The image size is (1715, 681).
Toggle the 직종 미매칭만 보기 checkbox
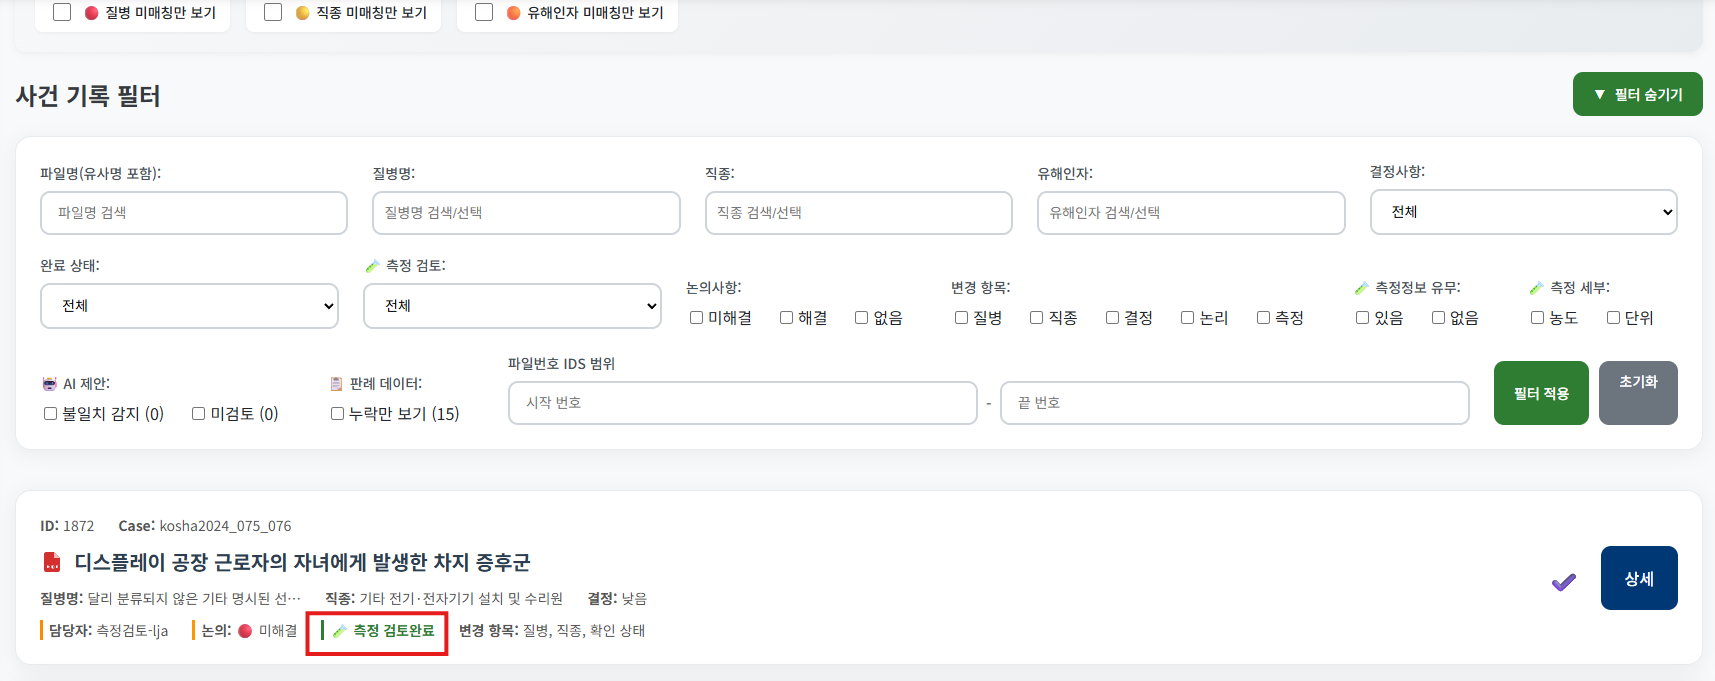coord(273,12)
